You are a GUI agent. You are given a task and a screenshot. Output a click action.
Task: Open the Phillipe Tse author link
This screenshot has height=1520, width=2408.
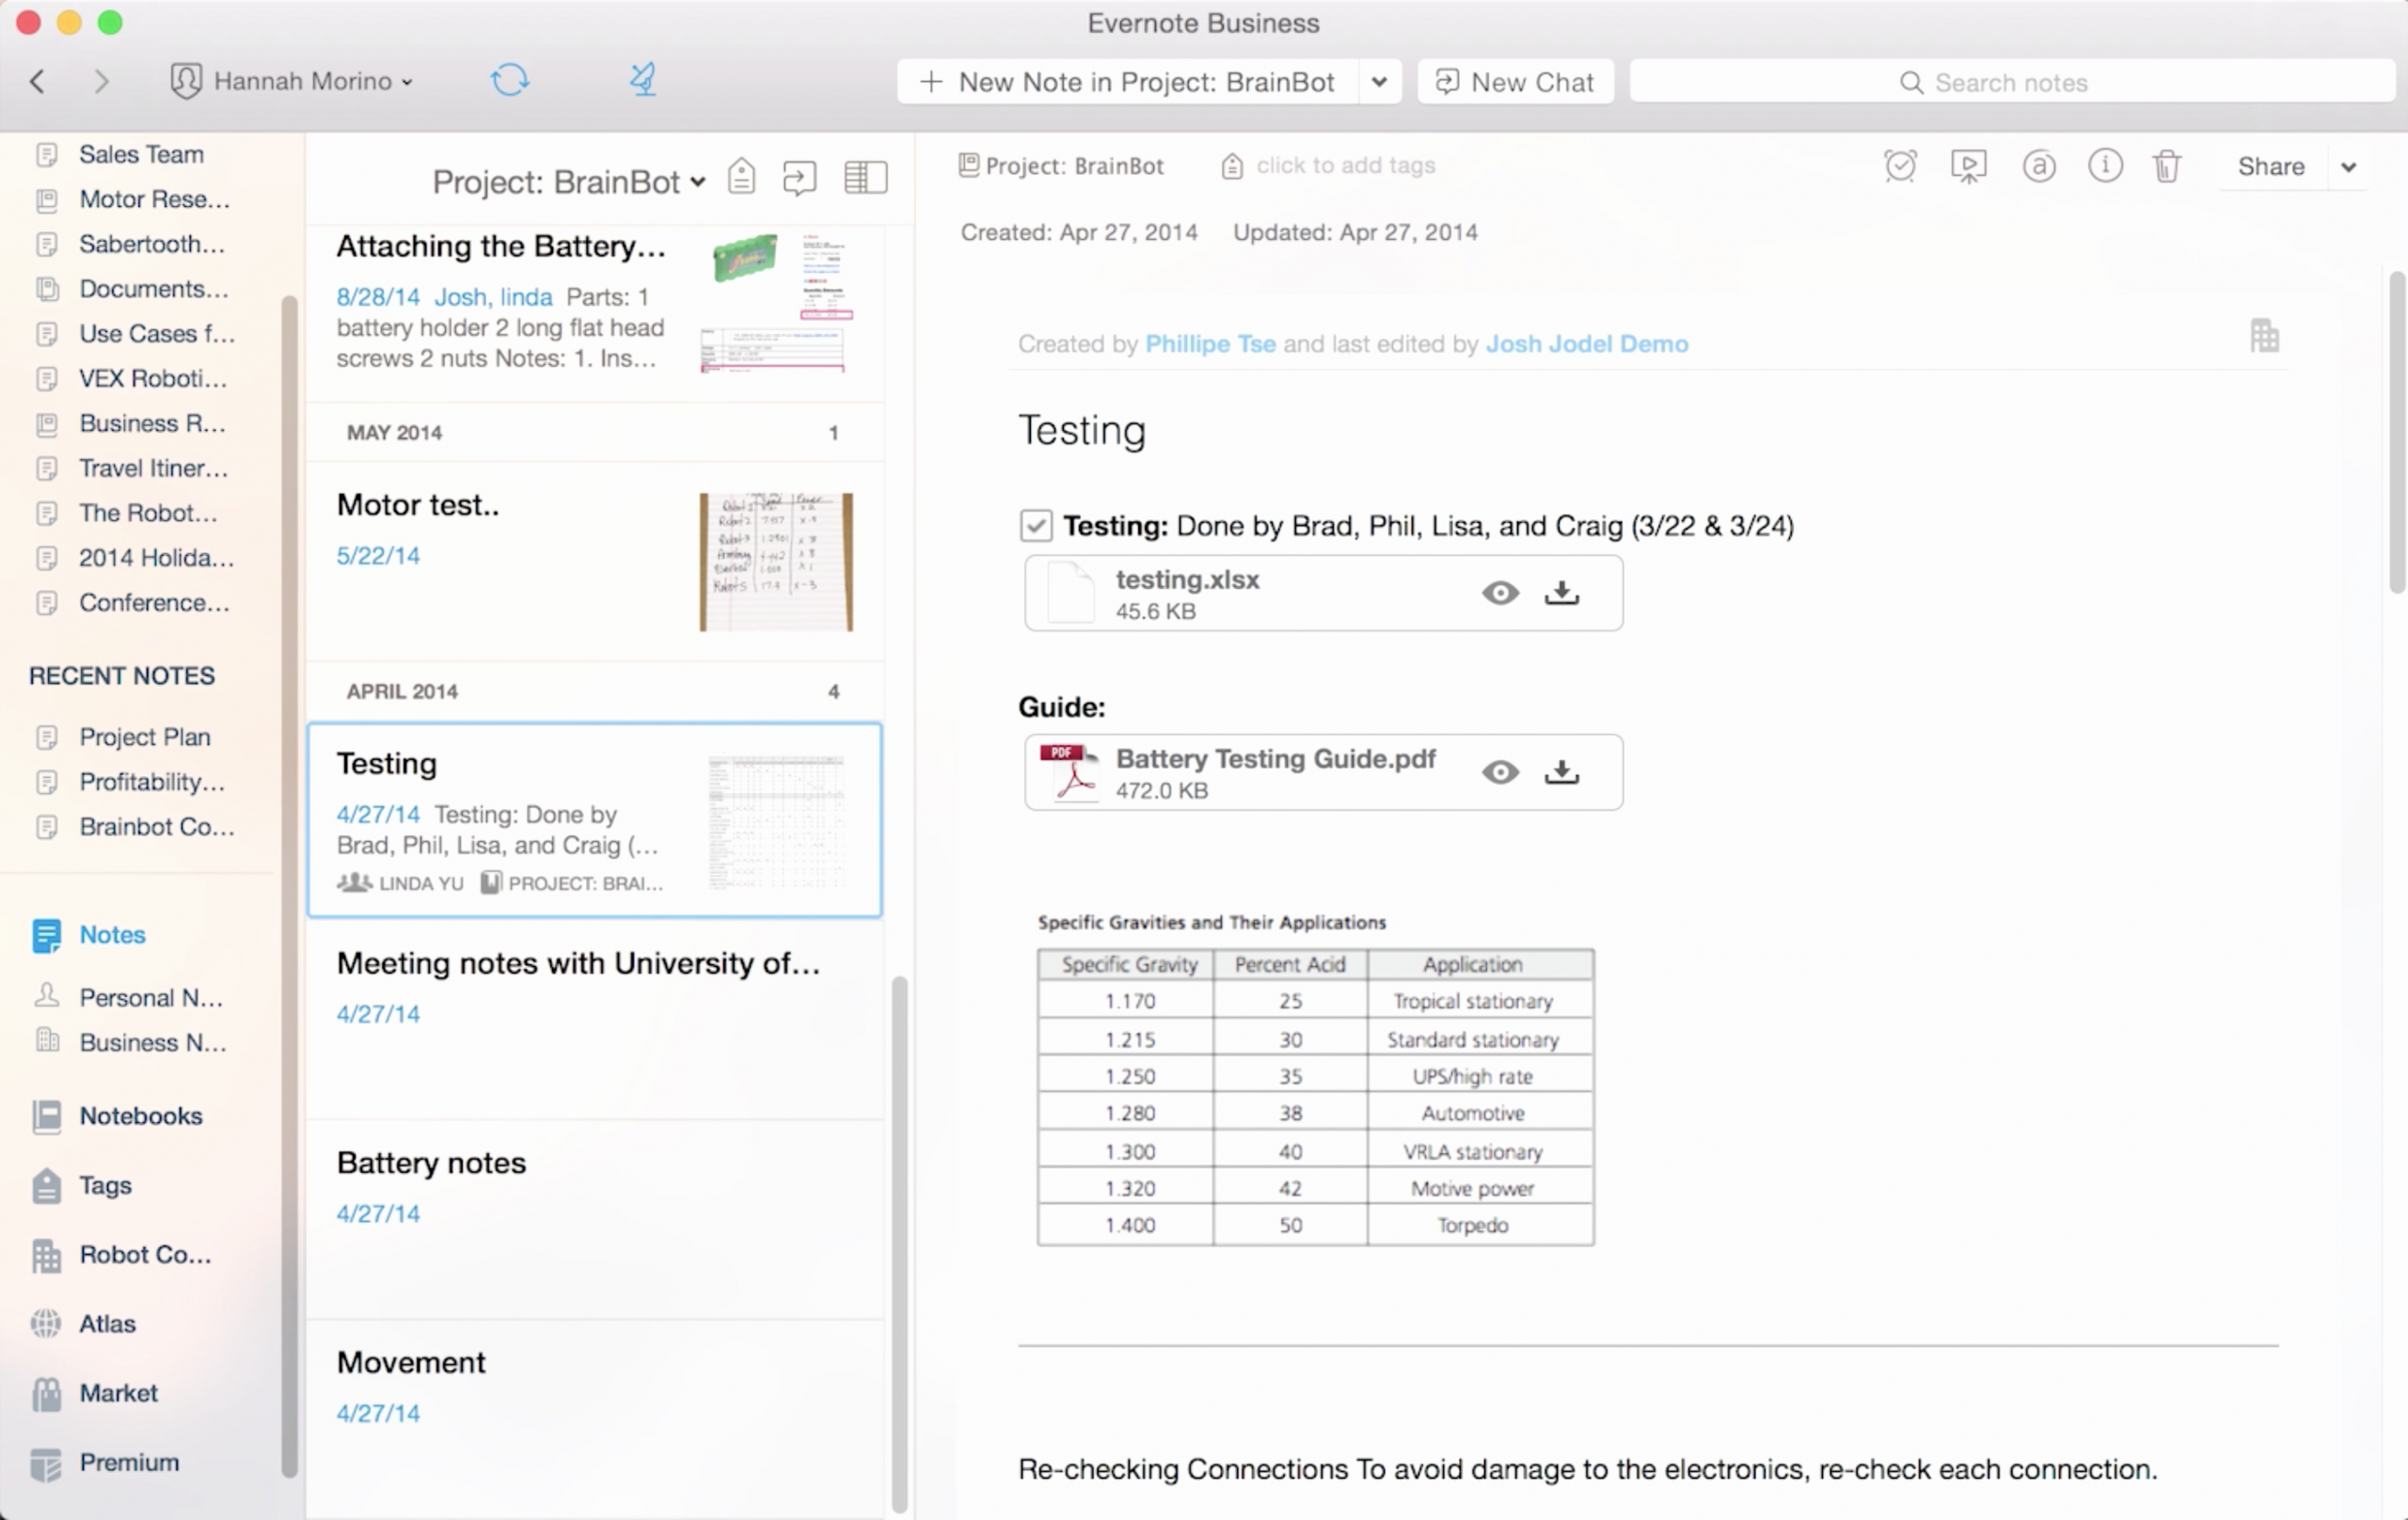(x=1210, y=344)
